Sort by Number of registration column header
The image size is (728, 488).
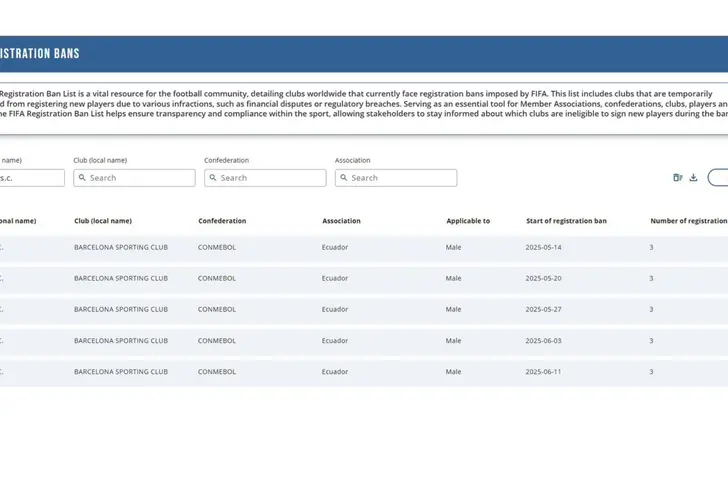point(689,221)
